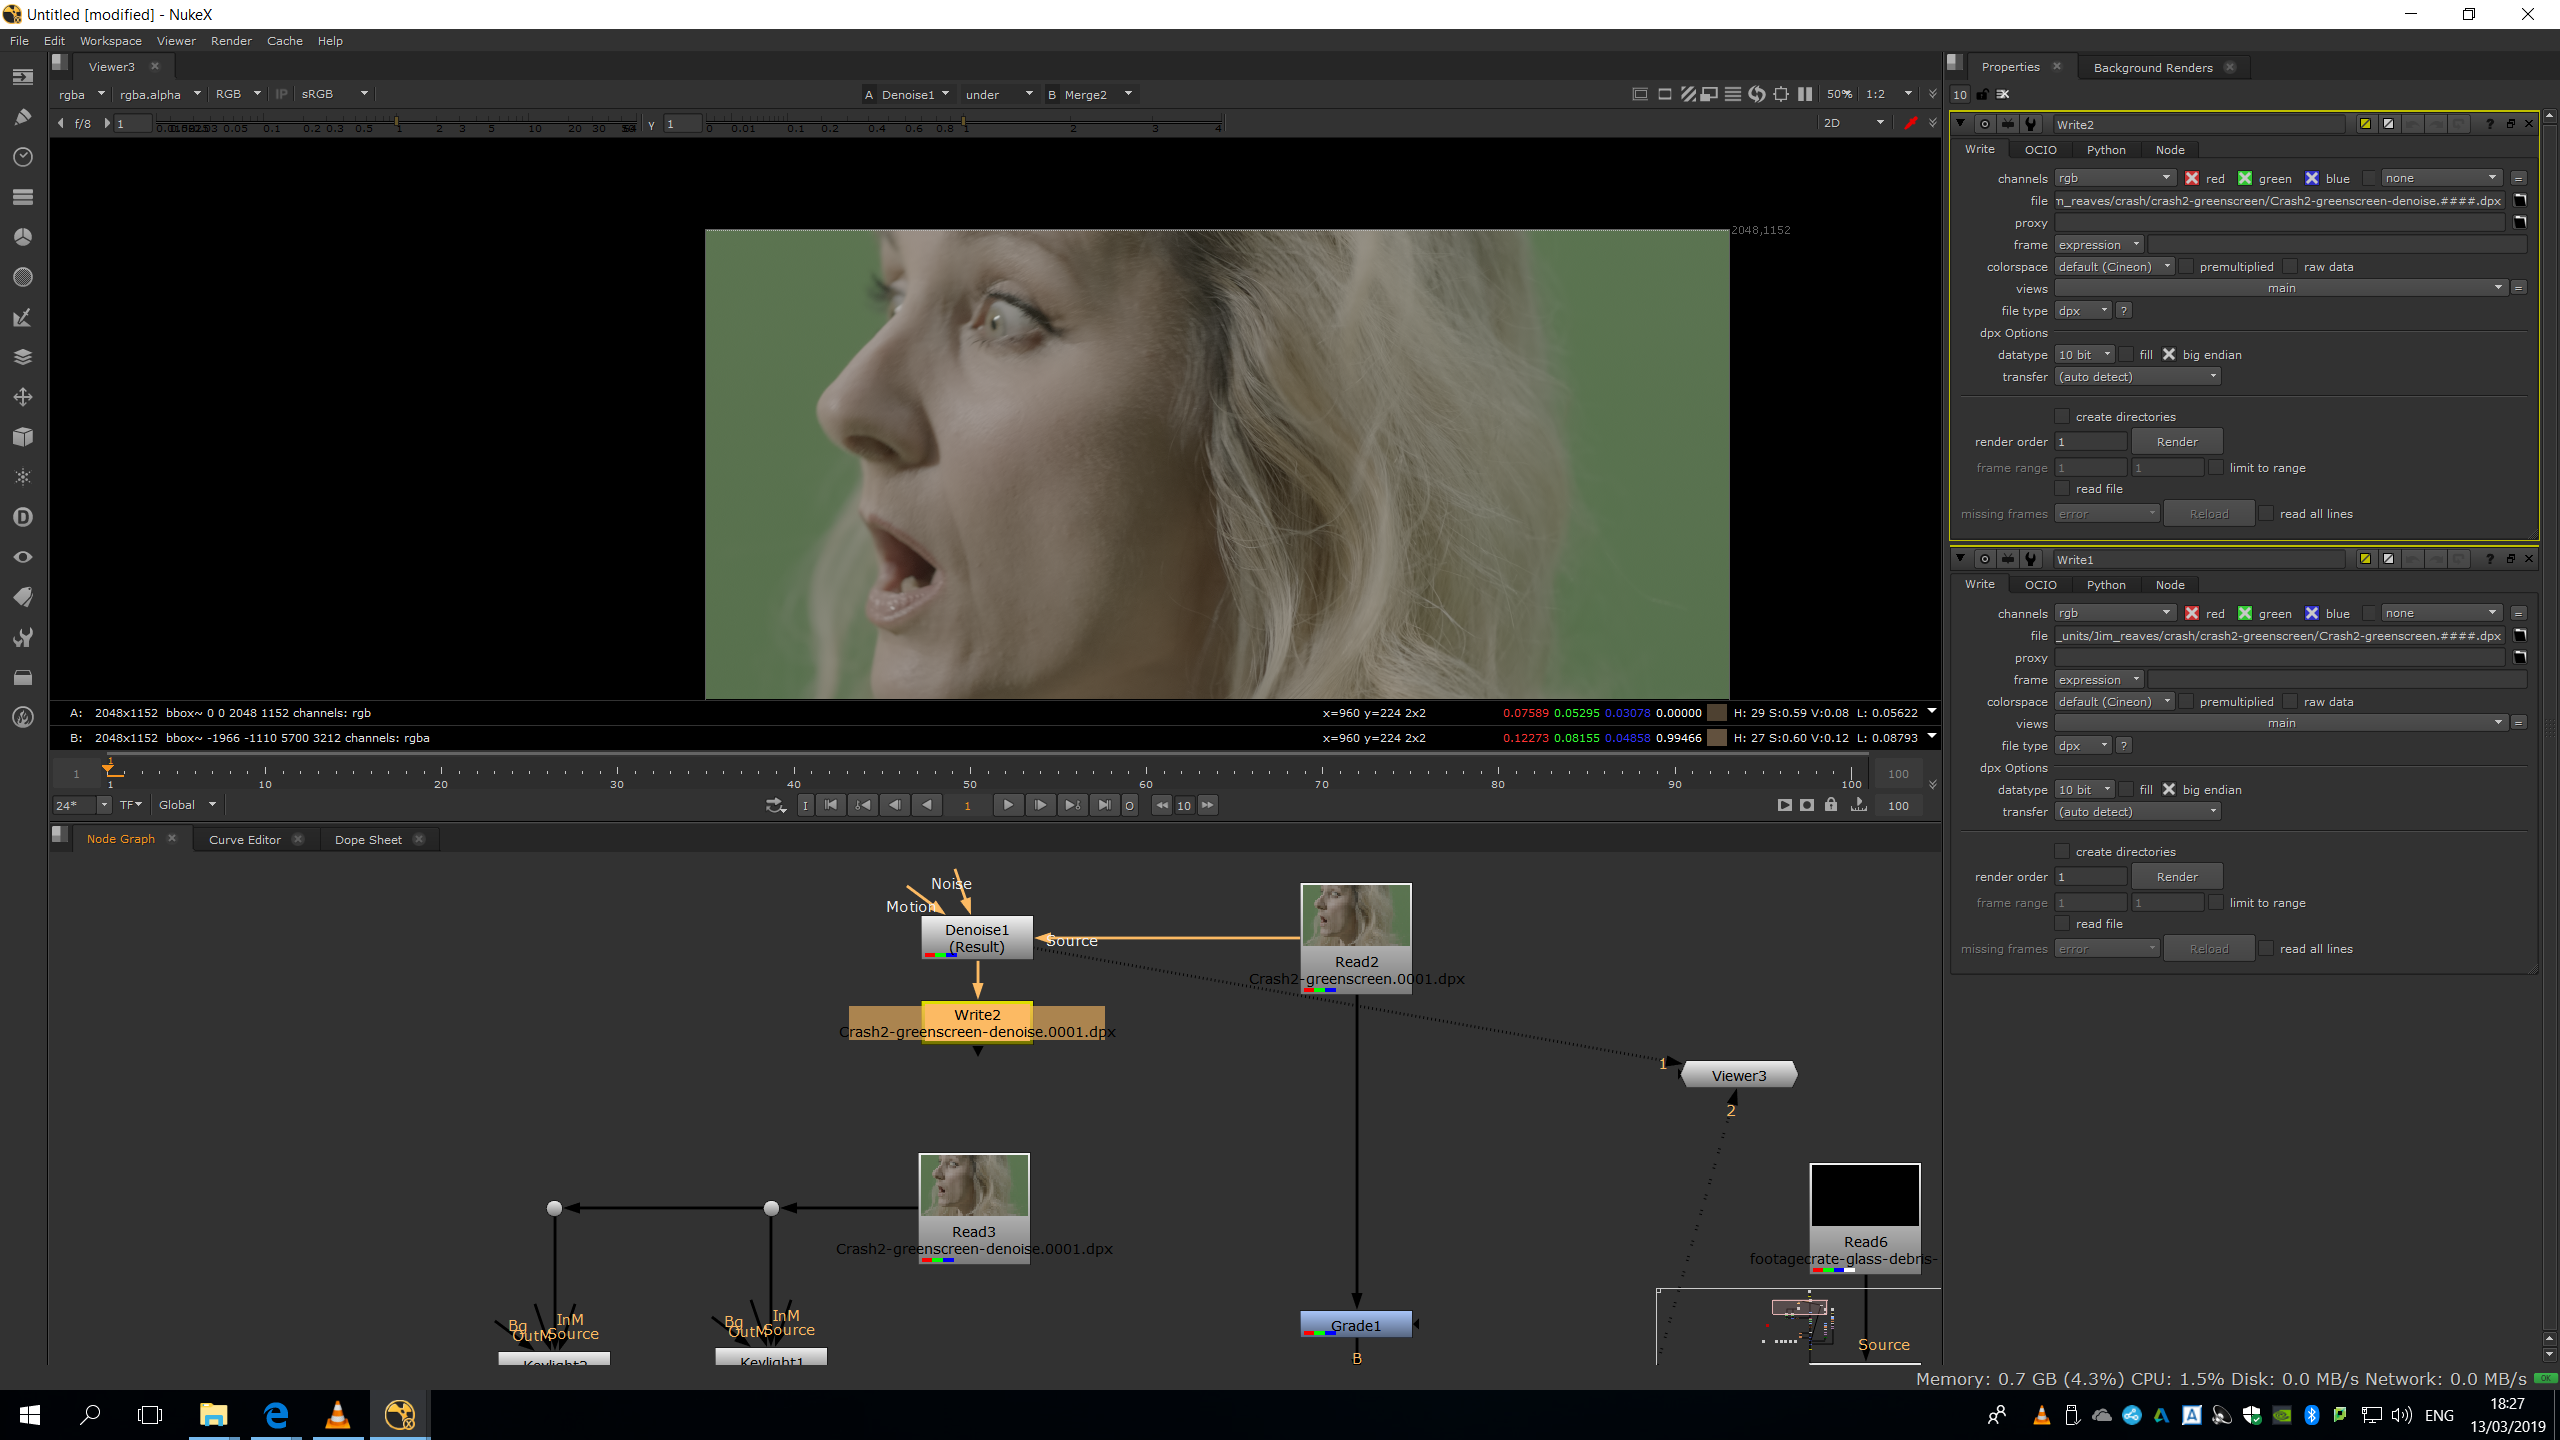The image size is (2560, 1440).
Task: Open the Deep nodes D icon
Action: point(22,517)
